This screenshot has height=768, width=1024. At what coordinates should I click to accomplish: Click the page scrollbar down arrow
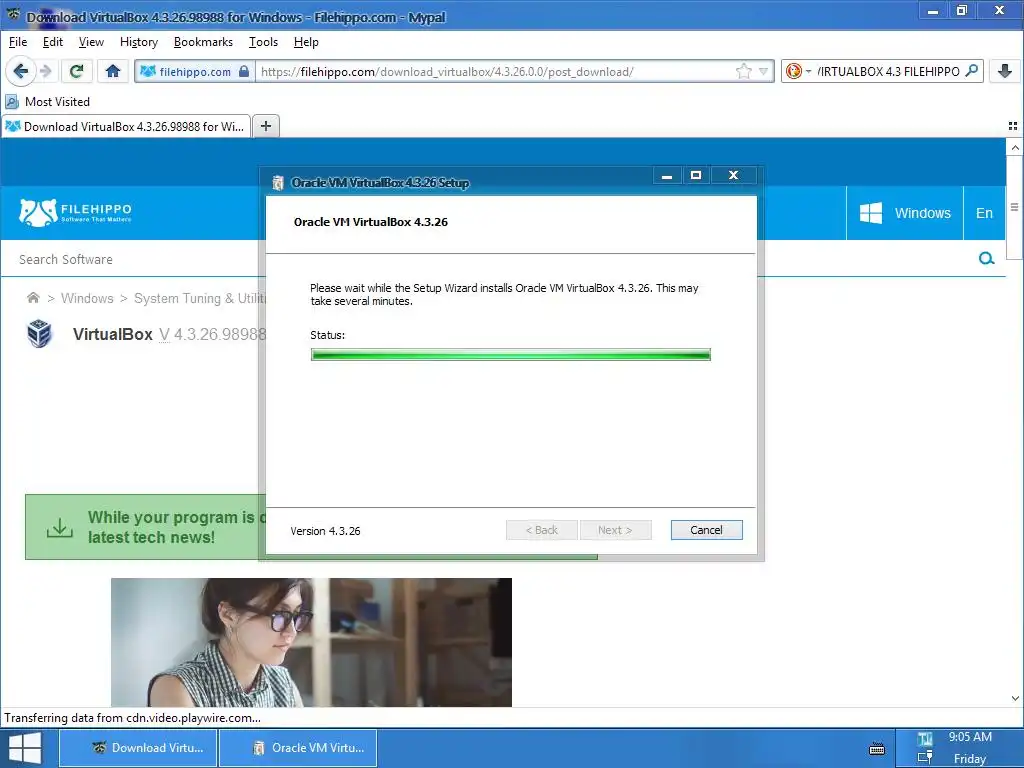click(1016, 698)
